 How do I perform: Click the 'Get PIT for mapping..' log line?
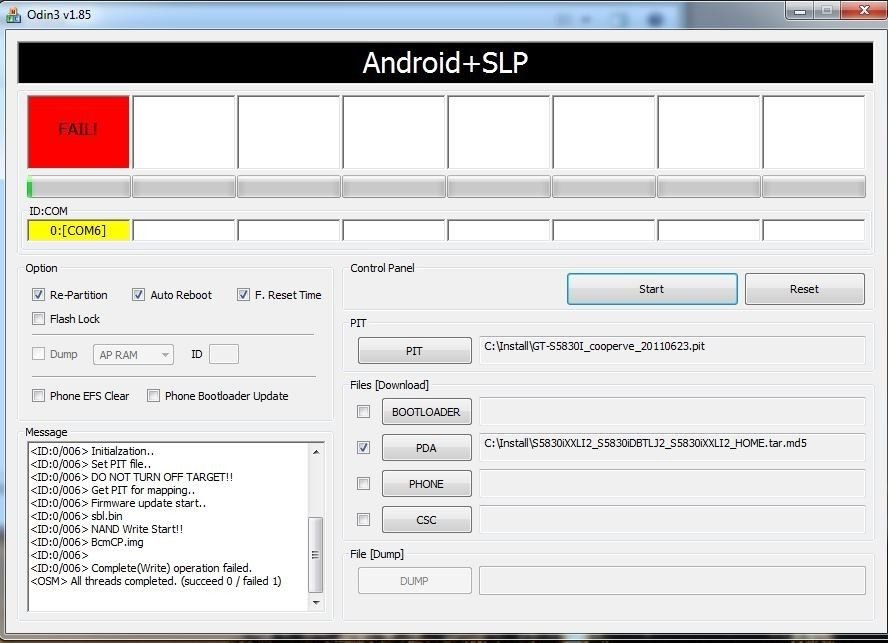[x=112, y=490]
